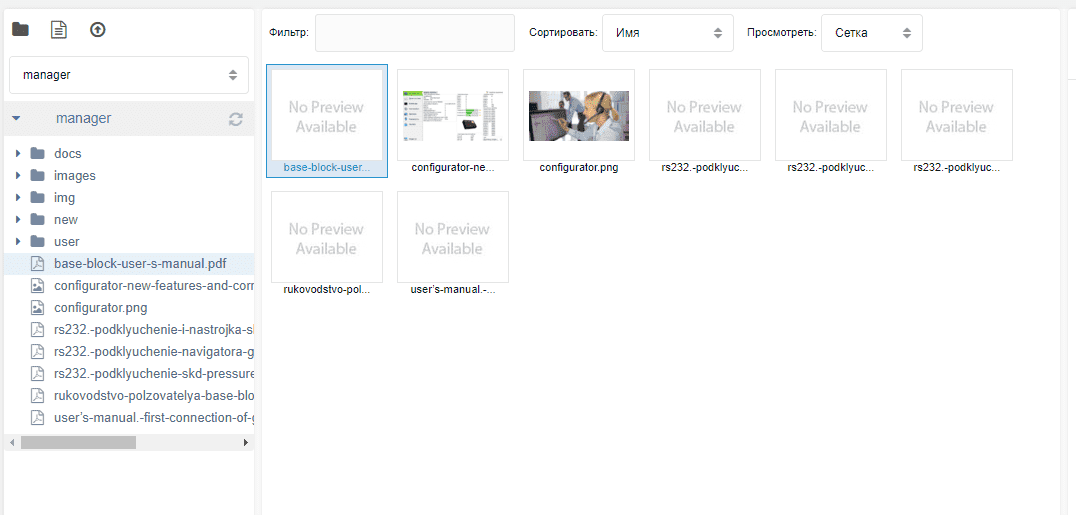
Task: Click the rukovodstvo-pol... file name label
Action: [327, 289]
